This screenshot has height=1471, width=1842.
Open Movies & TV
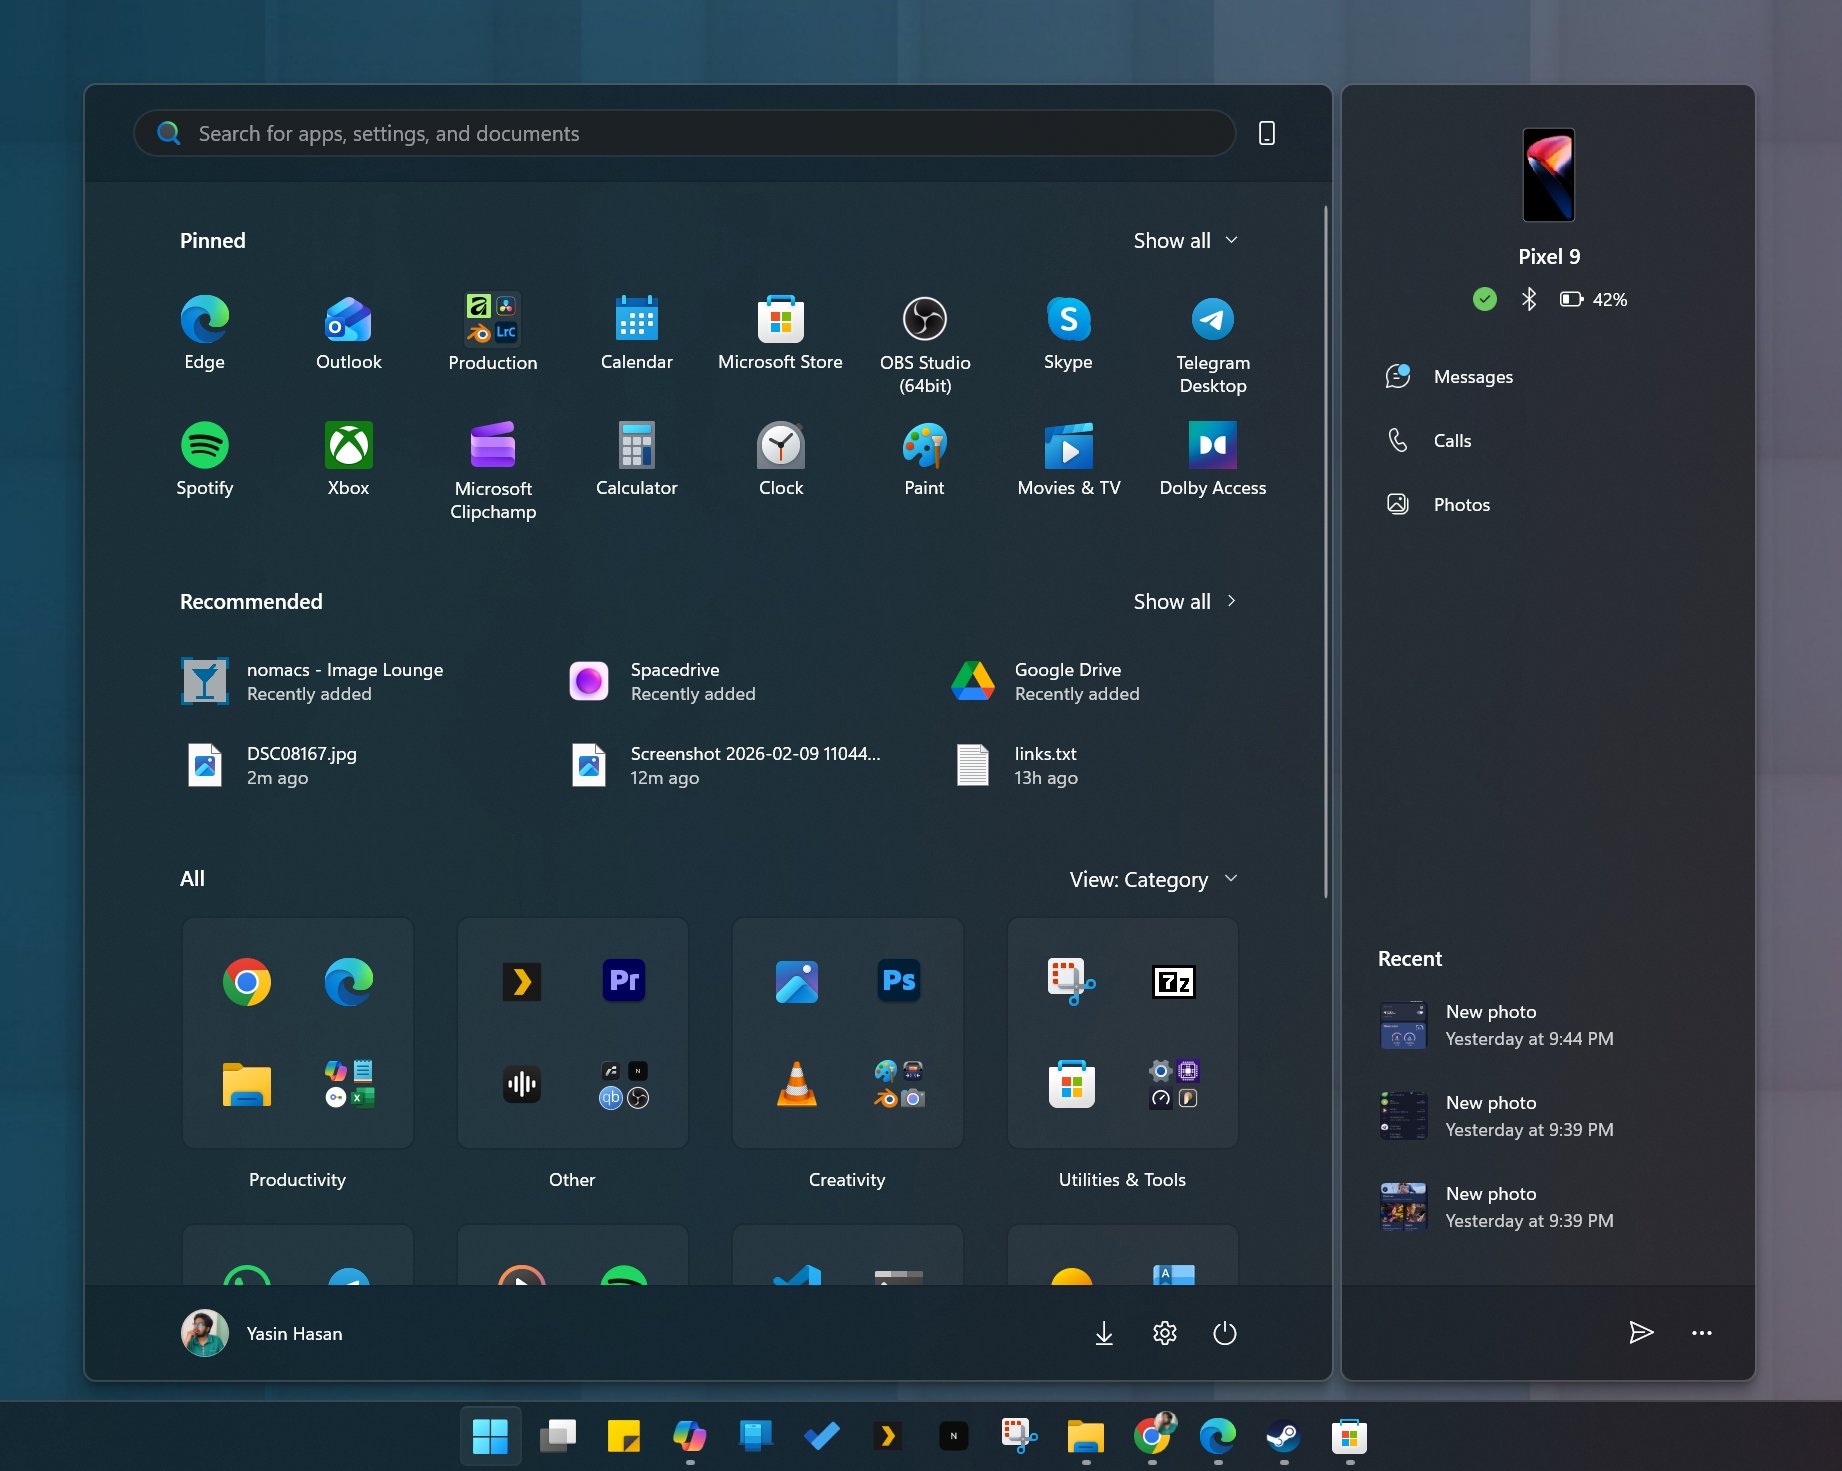tap(1068, 459)
